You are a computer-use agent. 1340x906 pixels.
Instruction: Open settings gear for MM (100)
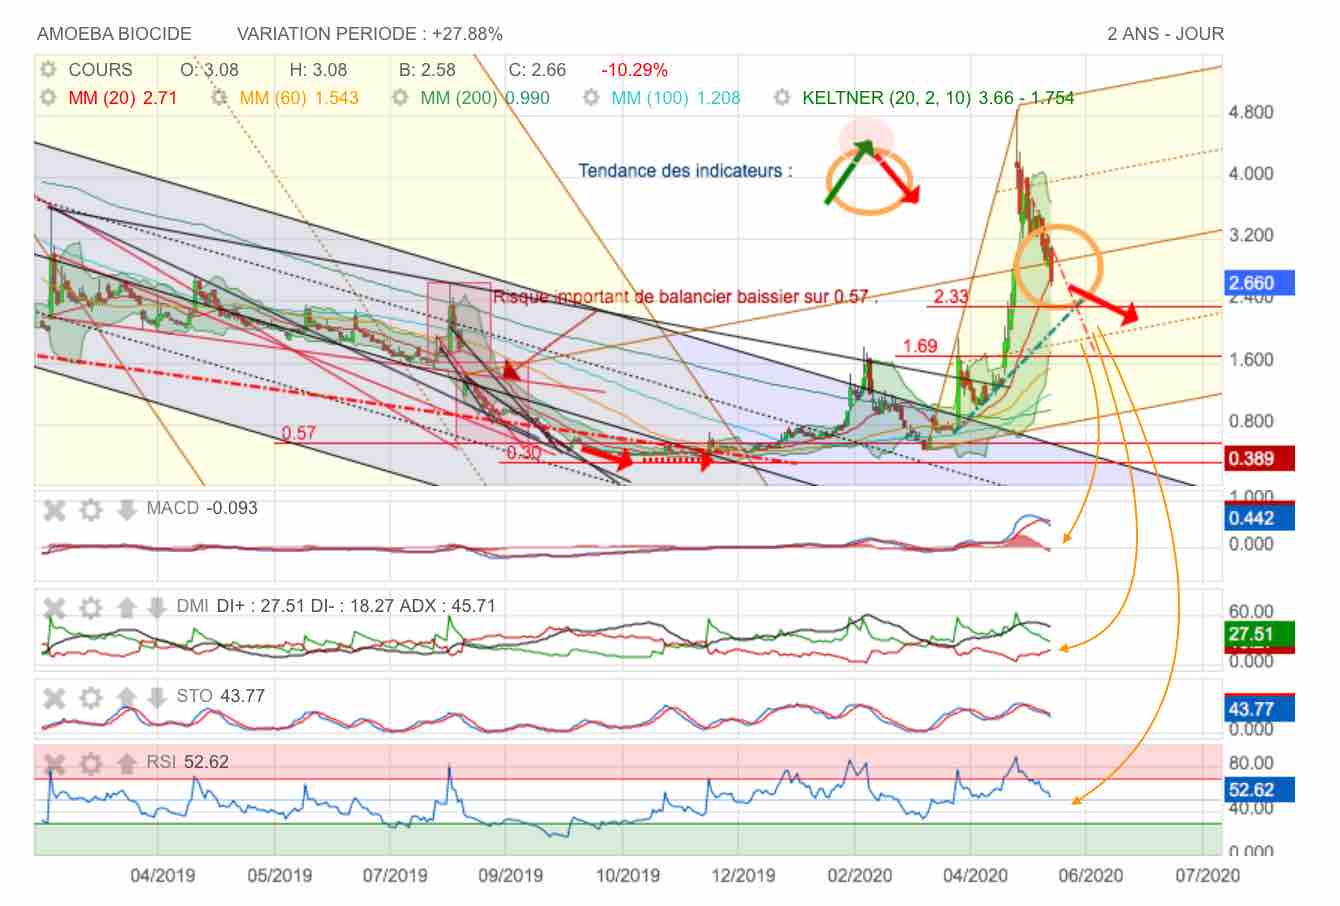[x=590, y=98]
